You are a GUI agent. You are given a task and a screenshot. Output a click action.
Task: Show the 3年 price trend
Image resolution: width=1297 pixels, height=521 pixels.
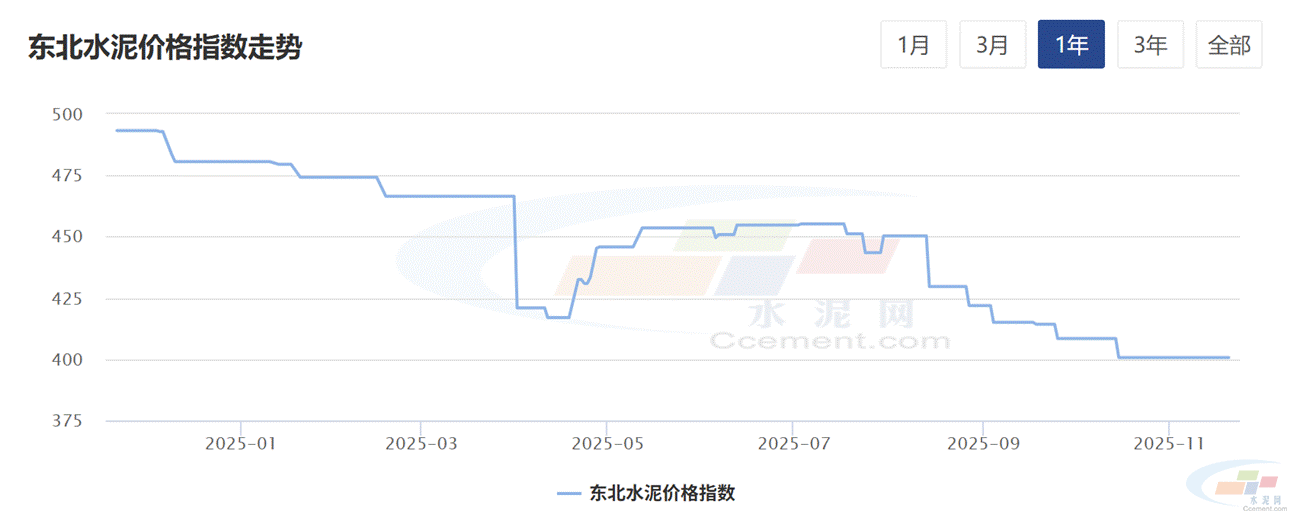[1150, 45]
